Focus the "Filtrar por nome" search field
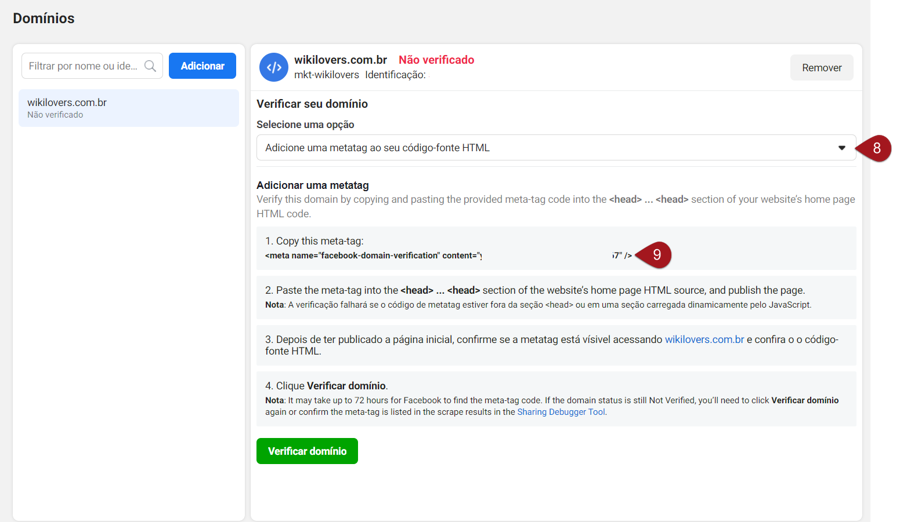 (x=85, y=66)
